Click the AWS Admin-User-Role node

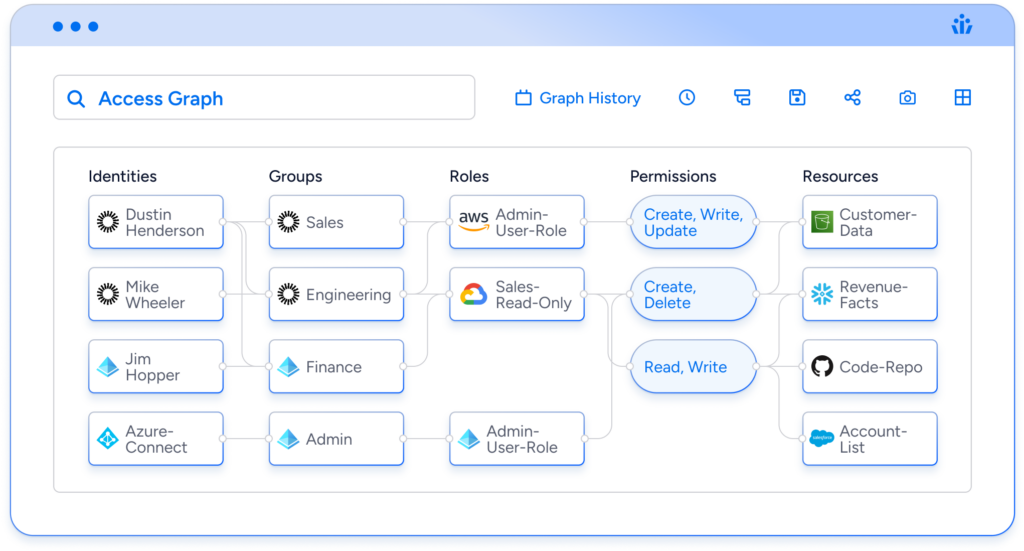(517, 222)
